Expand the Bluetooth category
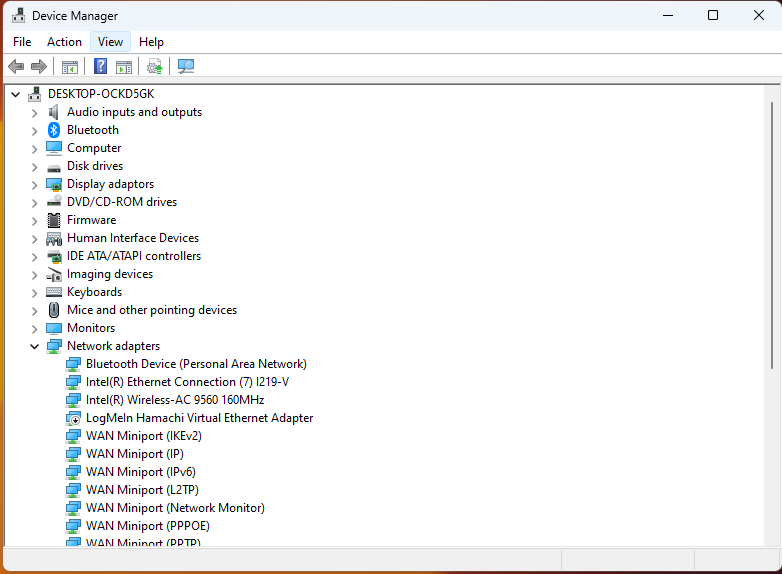Viewport: 782px width, 574px height. [x=34, y=131]
